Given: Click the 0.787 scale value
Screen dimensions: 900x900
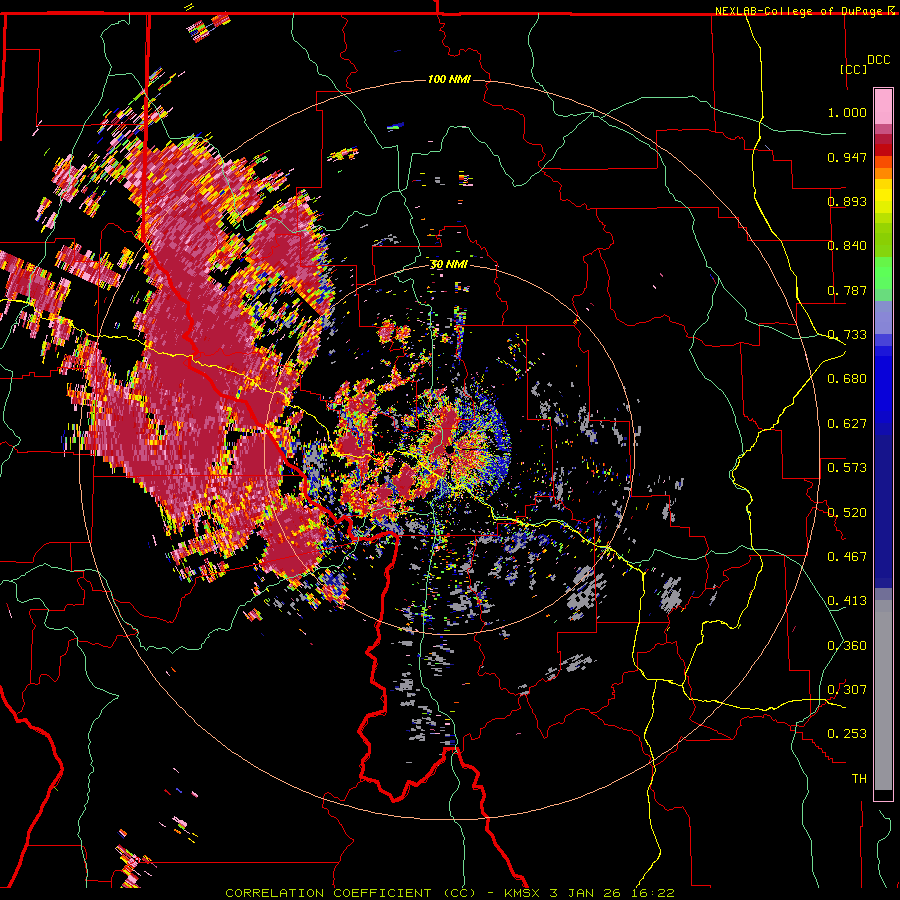Looking at the screenshot, I should pos(847,290).
